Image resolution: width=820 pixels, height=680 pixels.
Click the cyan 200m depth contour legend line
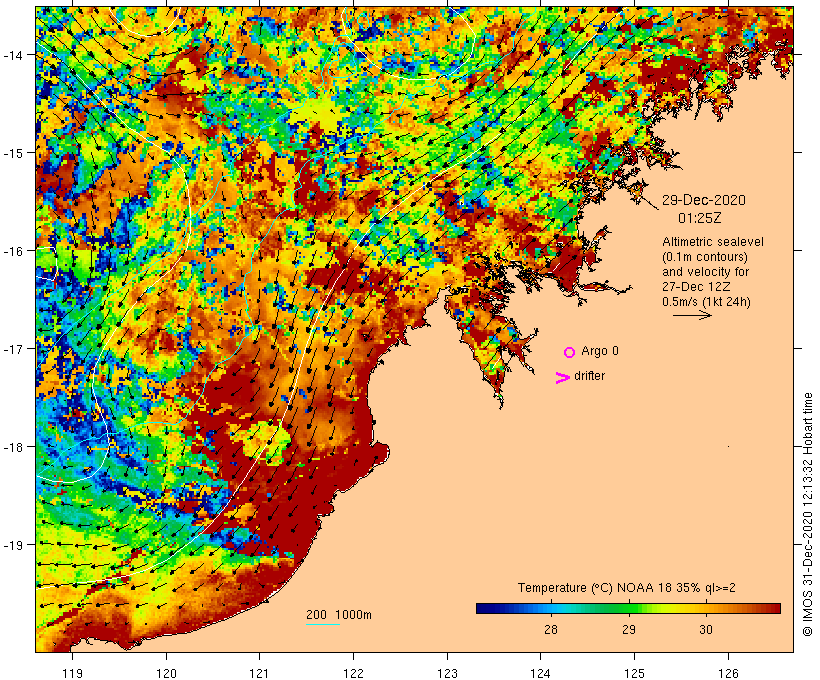[323, 624]
